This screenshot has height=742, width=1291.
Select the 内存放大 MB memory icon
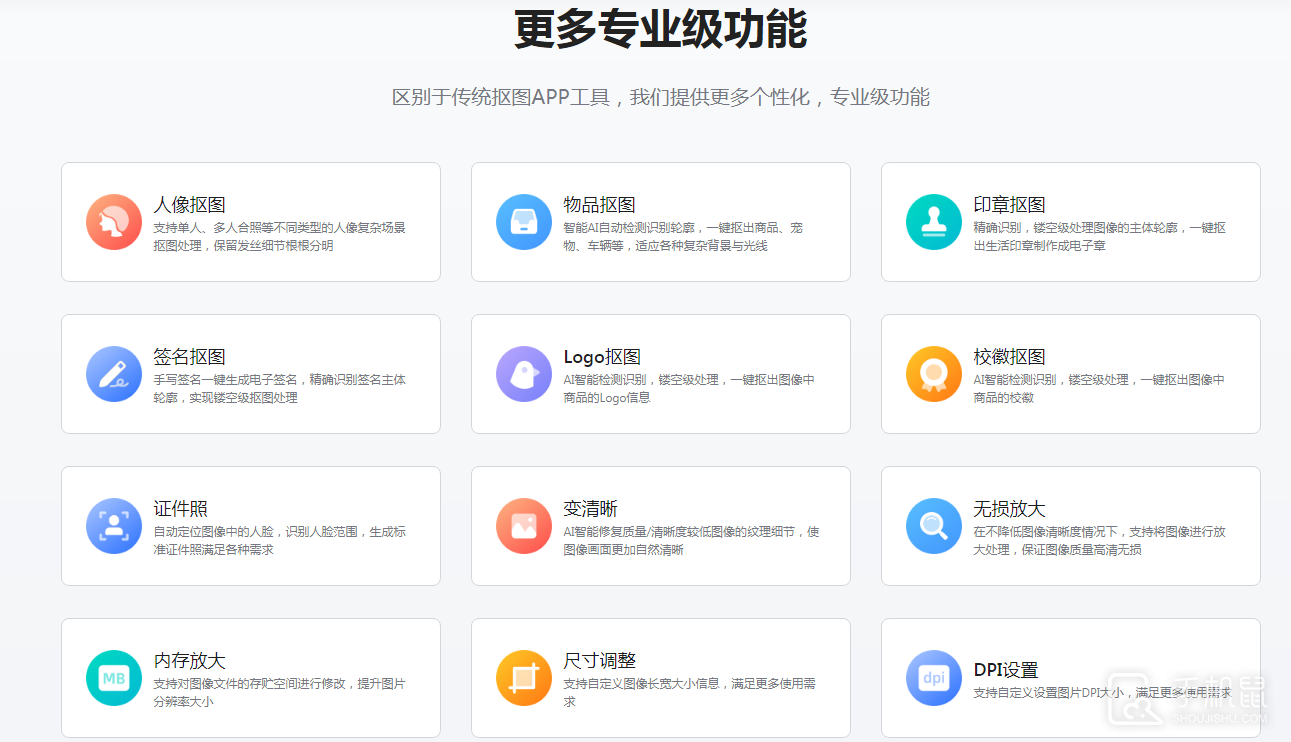(x=113, y=678)
